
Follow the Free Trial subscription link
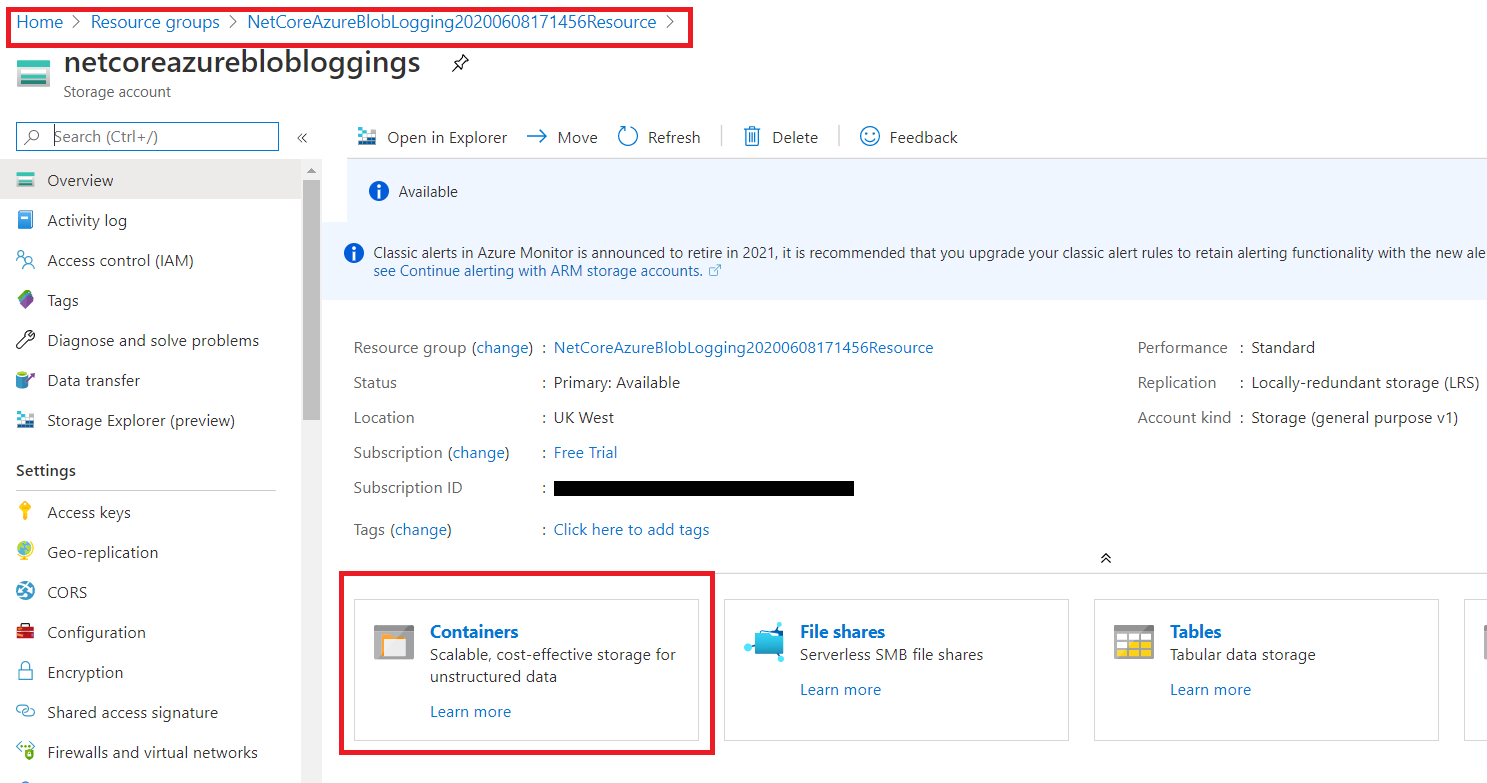(585, 452)
